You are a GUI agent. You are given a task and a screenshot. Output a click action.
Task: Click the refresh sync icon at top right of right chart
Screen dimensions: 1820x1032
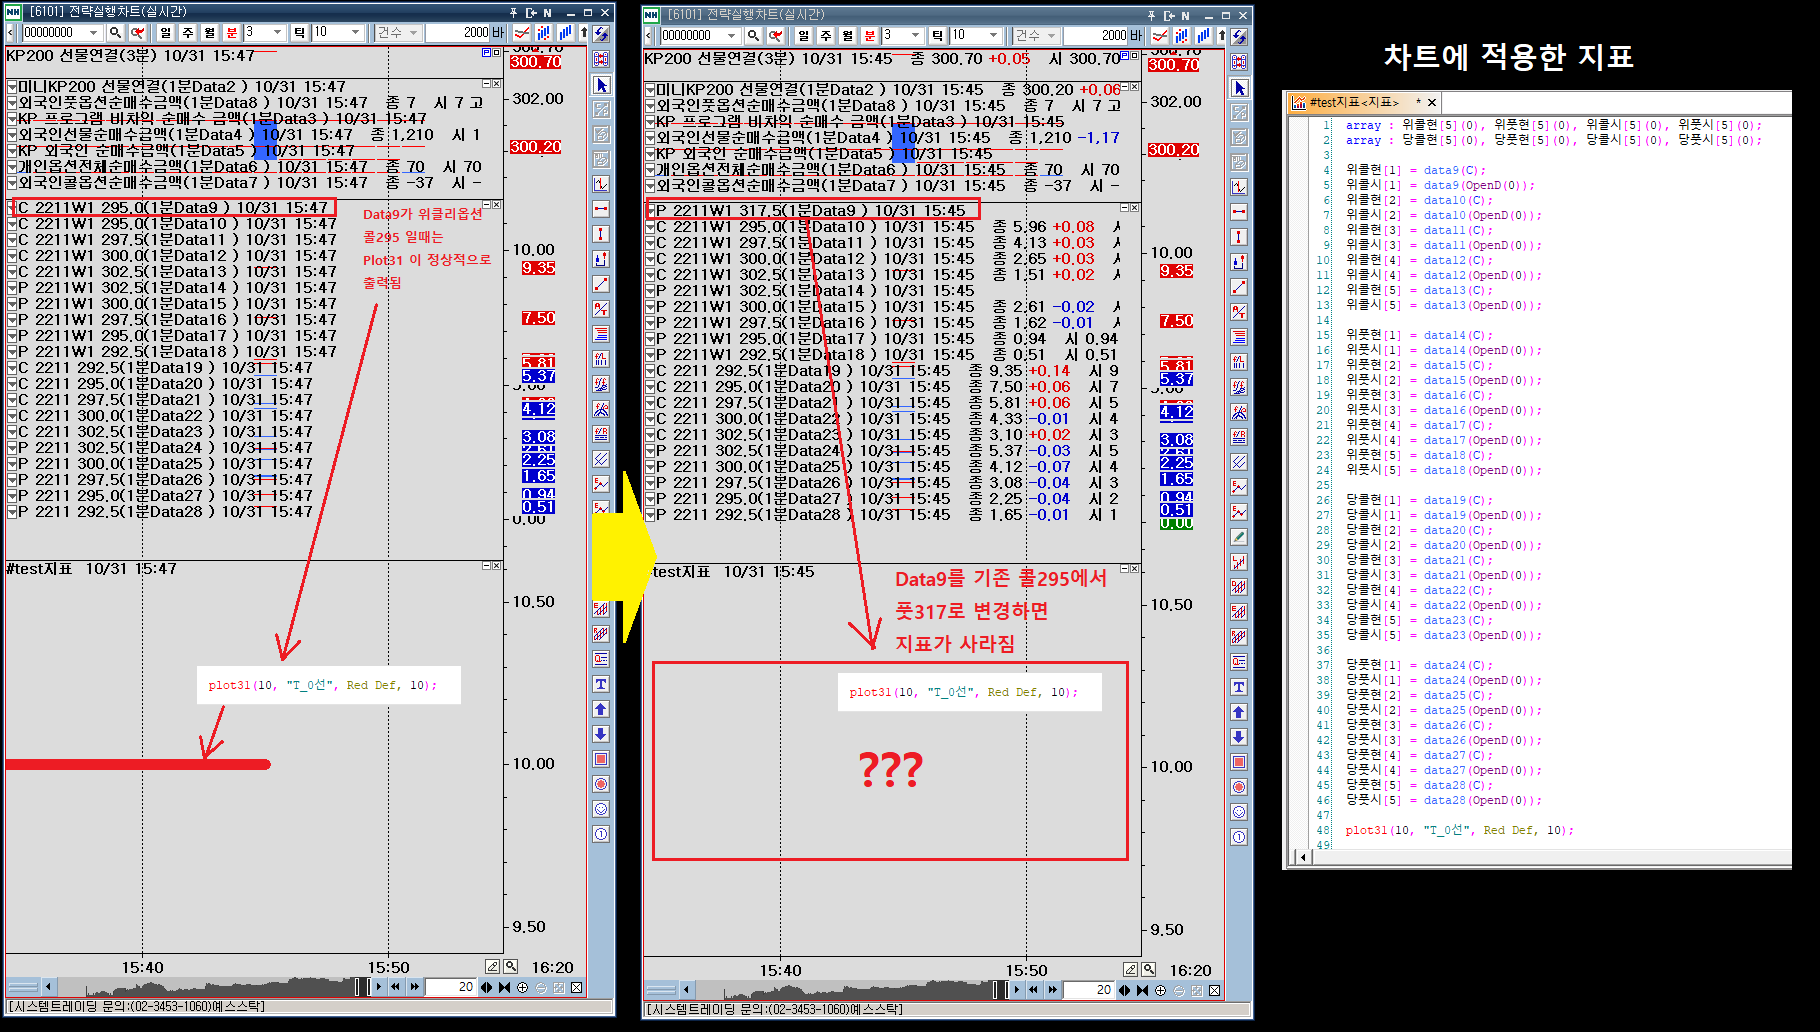1239,36
